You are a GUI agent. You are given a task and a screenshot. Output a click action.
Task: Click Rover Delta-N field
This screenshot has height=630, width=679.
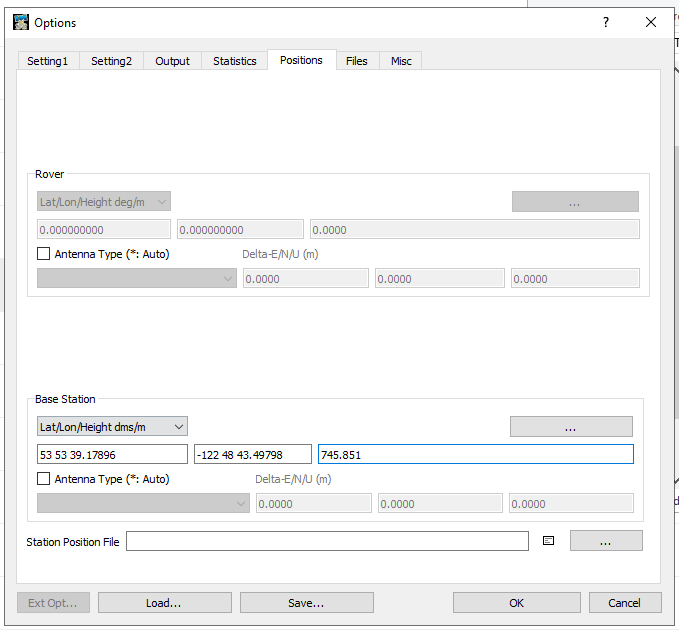440,278
